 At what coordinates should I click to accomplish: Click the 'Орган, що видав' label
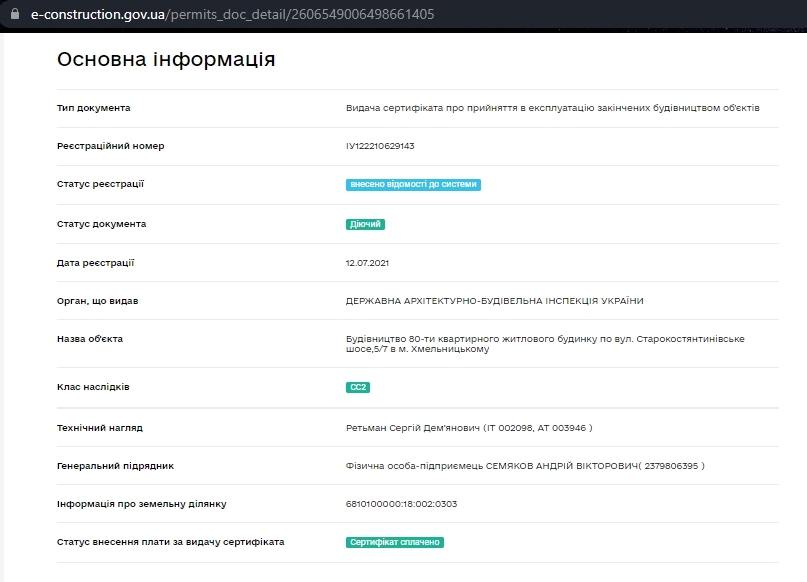(x=97, y=301)
